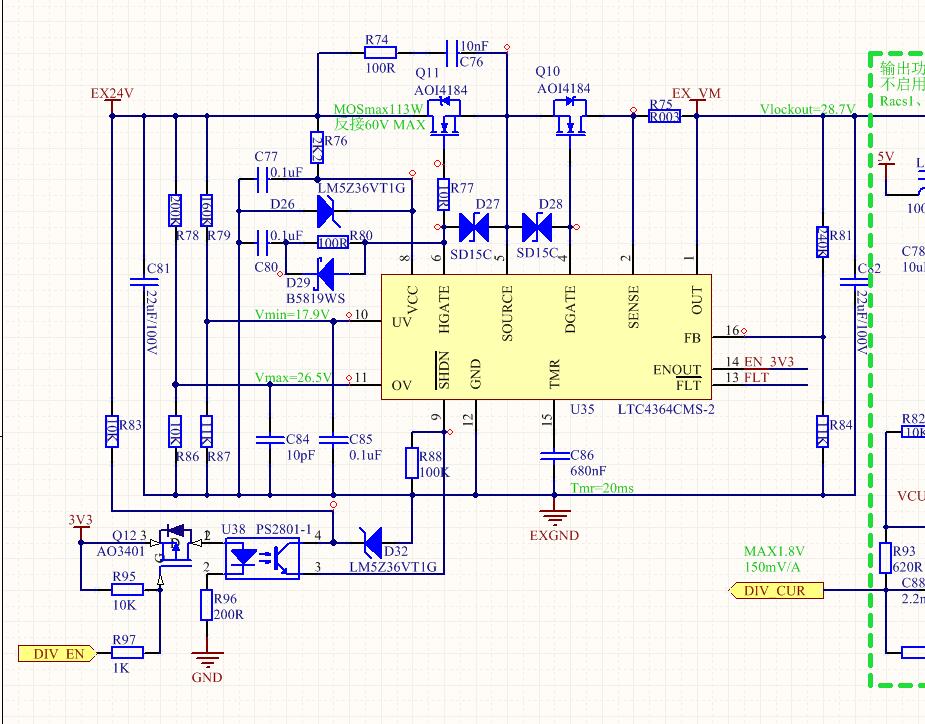
Task: Select resistor R77 symbol (10R)
Action: pyautogui.click(x=444, y=194)
